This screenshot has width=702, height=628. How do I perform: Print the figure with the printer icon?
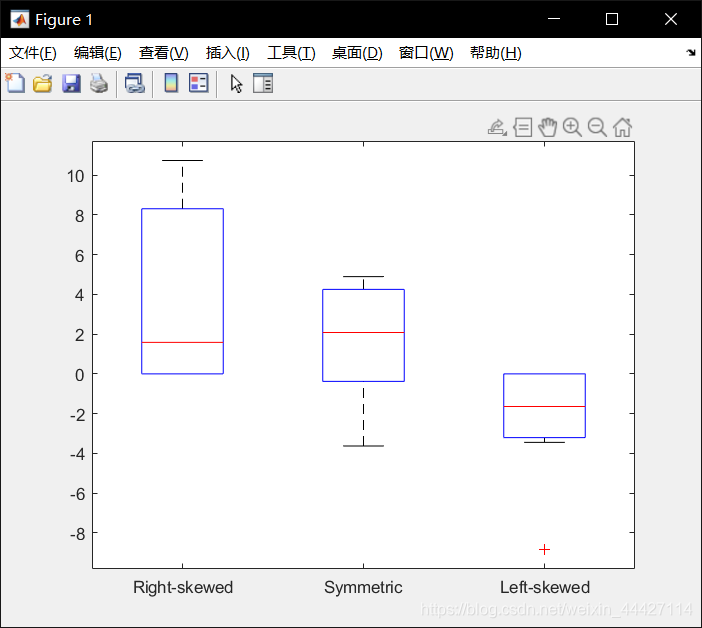point(99,84)
